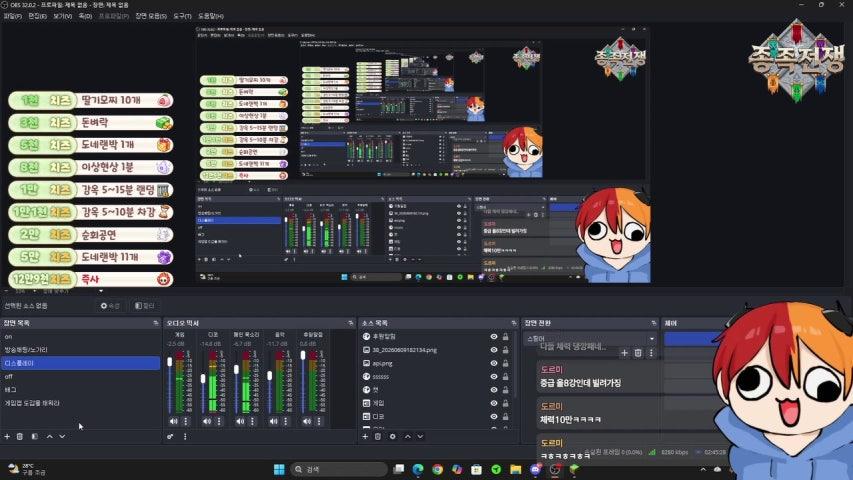Viewport: 853px width, 480px height.
Task: Open the 디코 audio channel options menu
Action: coord(219,421)
